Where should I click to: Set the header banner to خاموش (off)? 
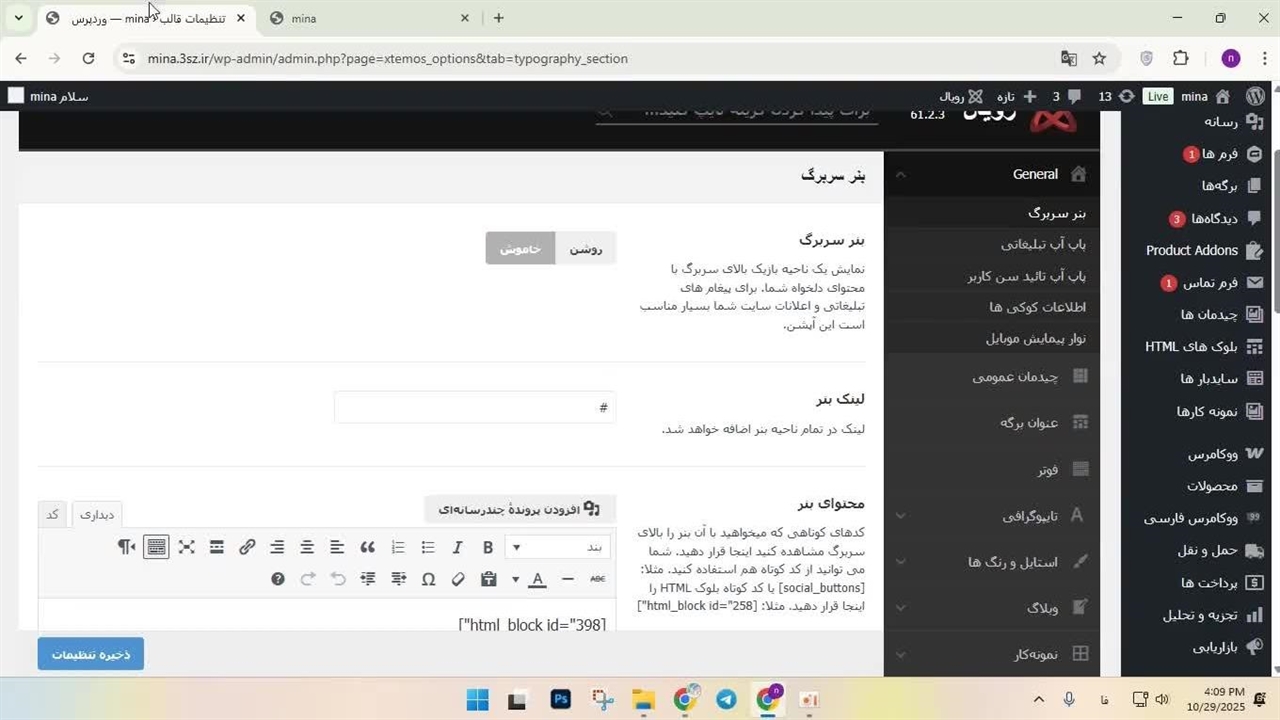pos(520,249)
